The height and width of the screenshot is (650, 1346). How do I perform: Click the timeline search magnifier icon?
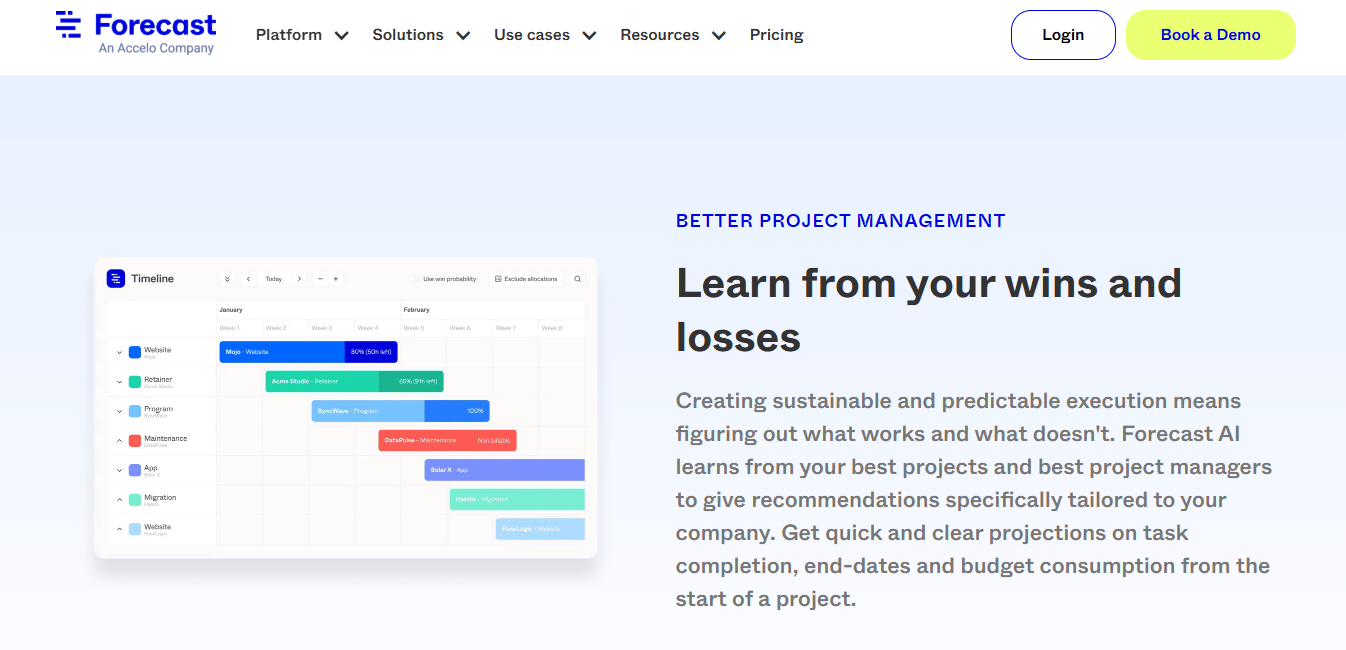pyautogui.click(x=577, y=279)
